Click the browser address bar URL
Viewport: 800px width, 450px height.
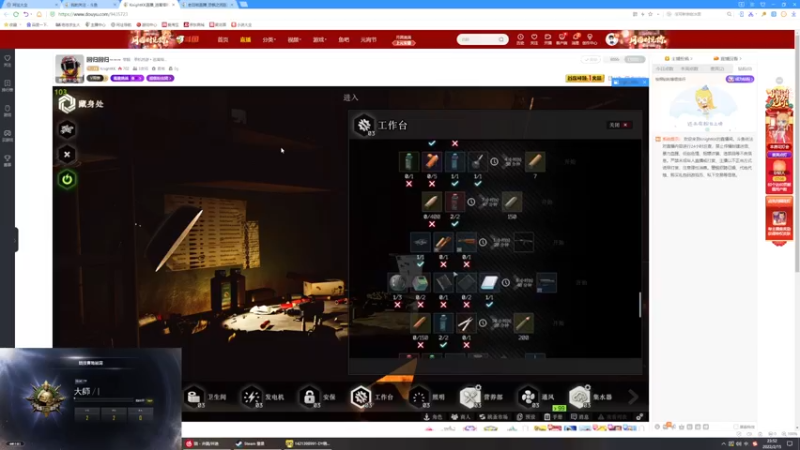click(x=93, y=14)
